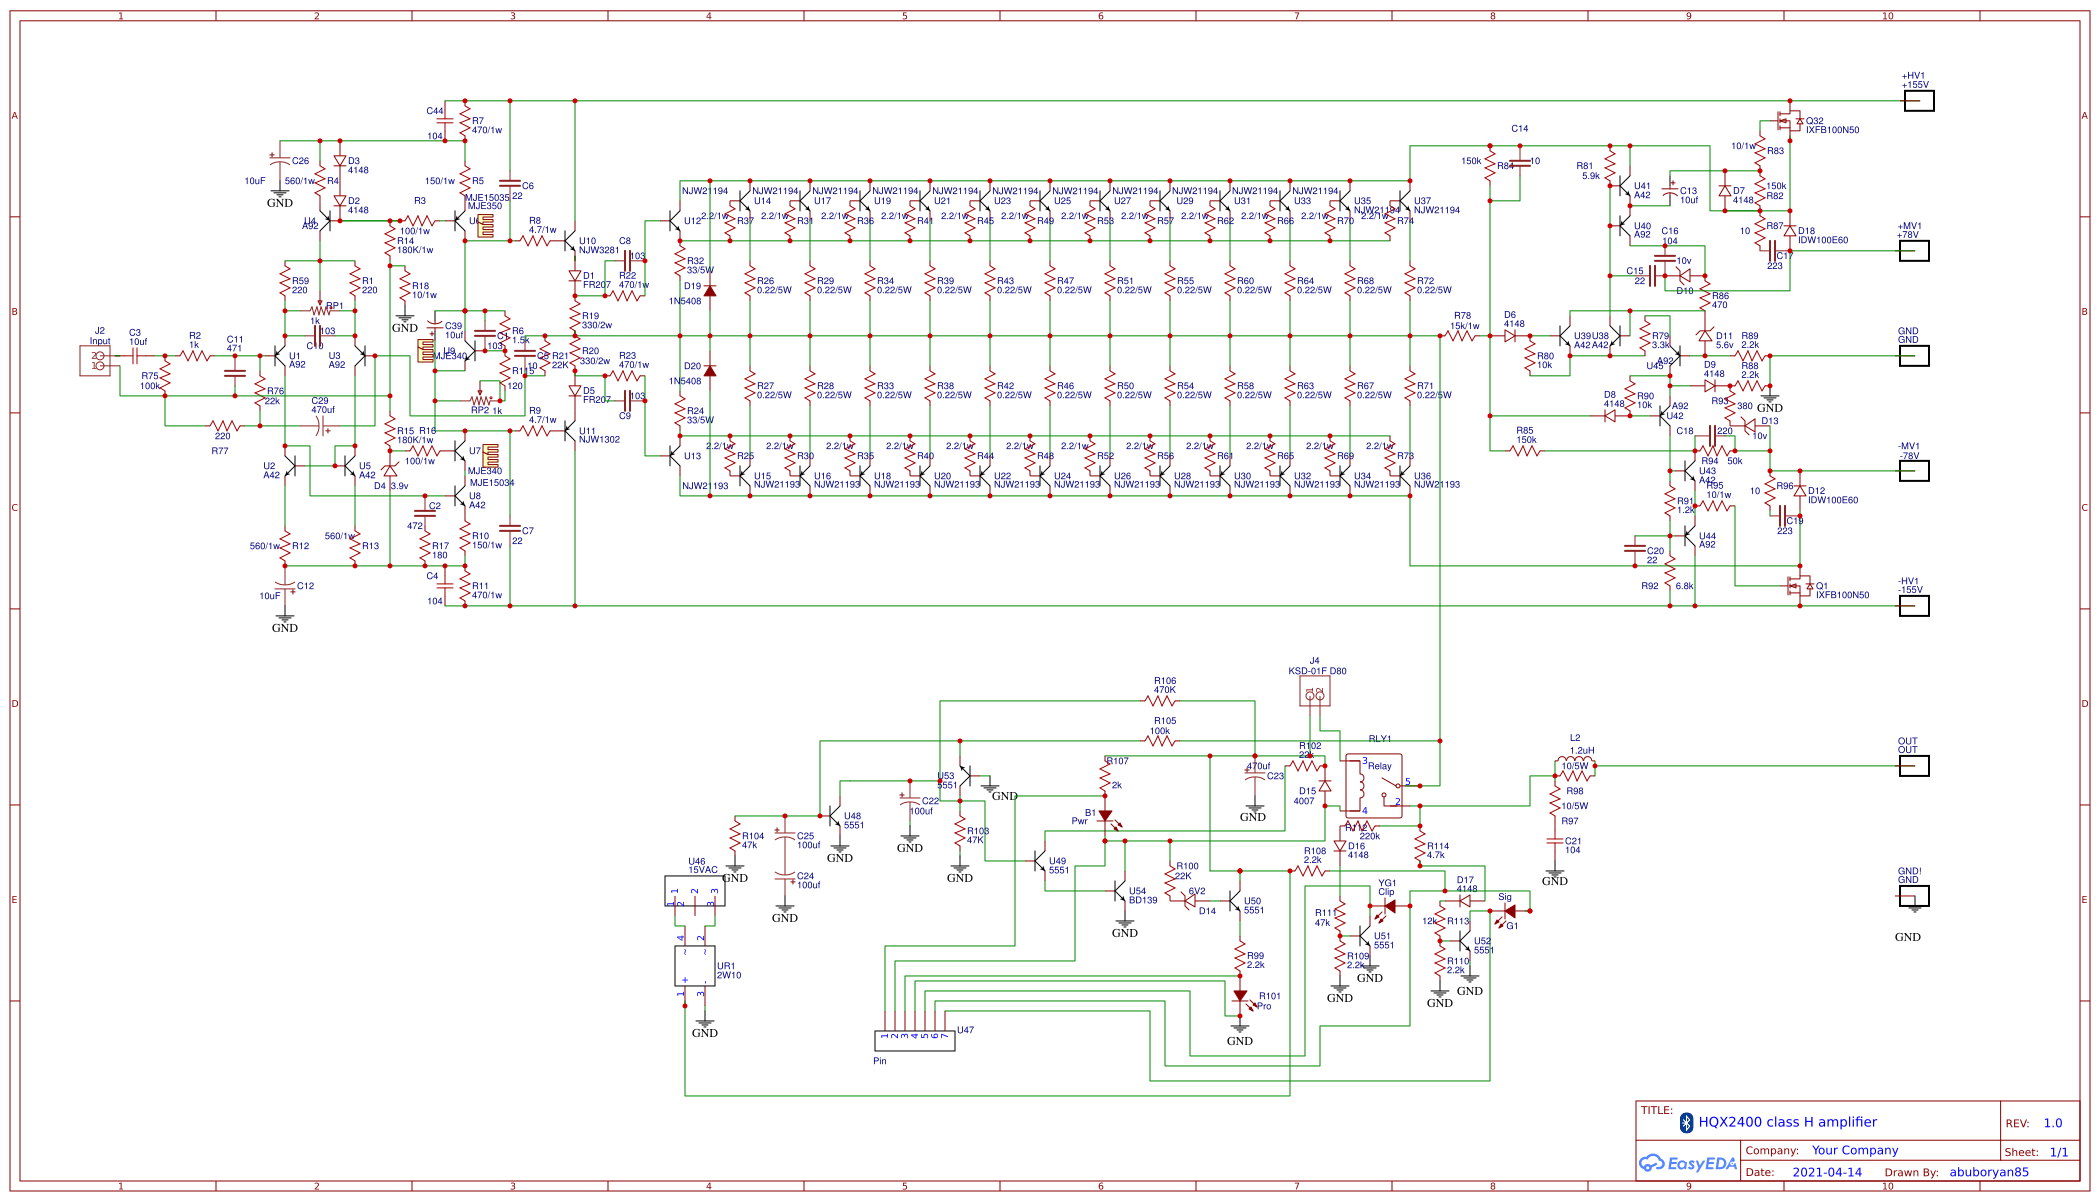Select the +HV1 +155V power port
The width and height of the screenshot is (2100, 1201).
(1919, 101)
